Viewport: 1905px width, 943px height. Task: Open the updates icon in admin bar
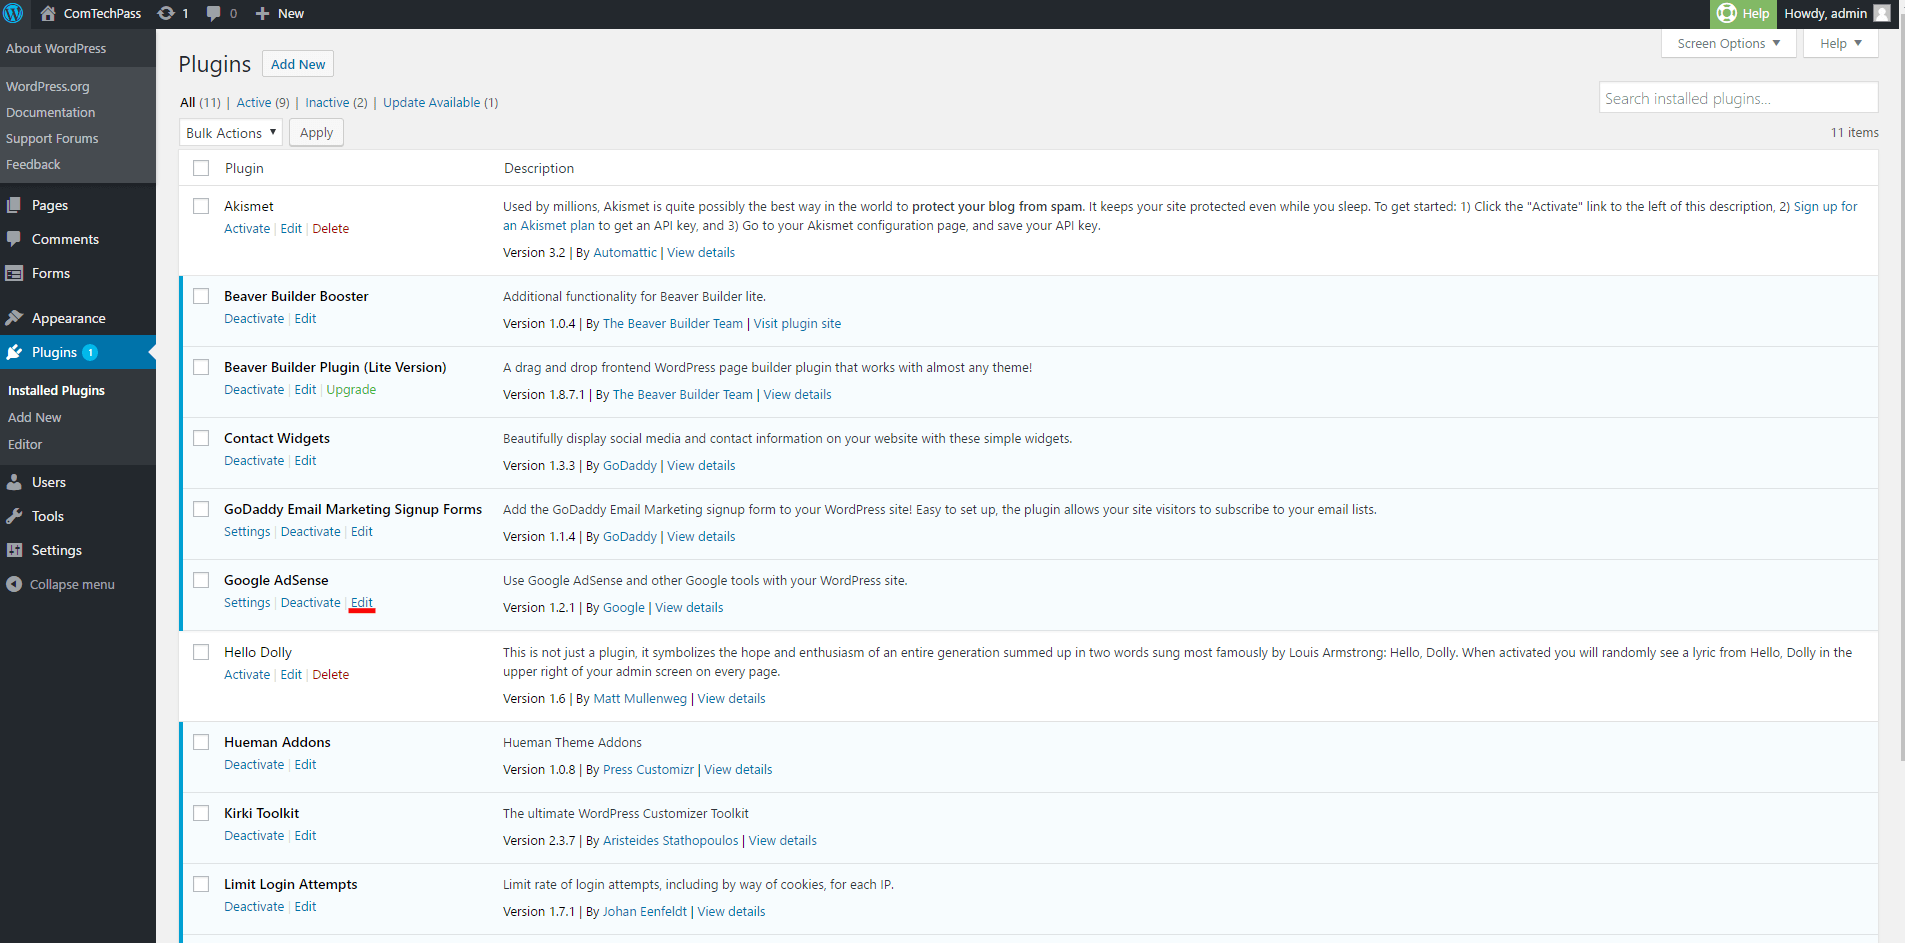pyautogui.click(x=166, y=14)
